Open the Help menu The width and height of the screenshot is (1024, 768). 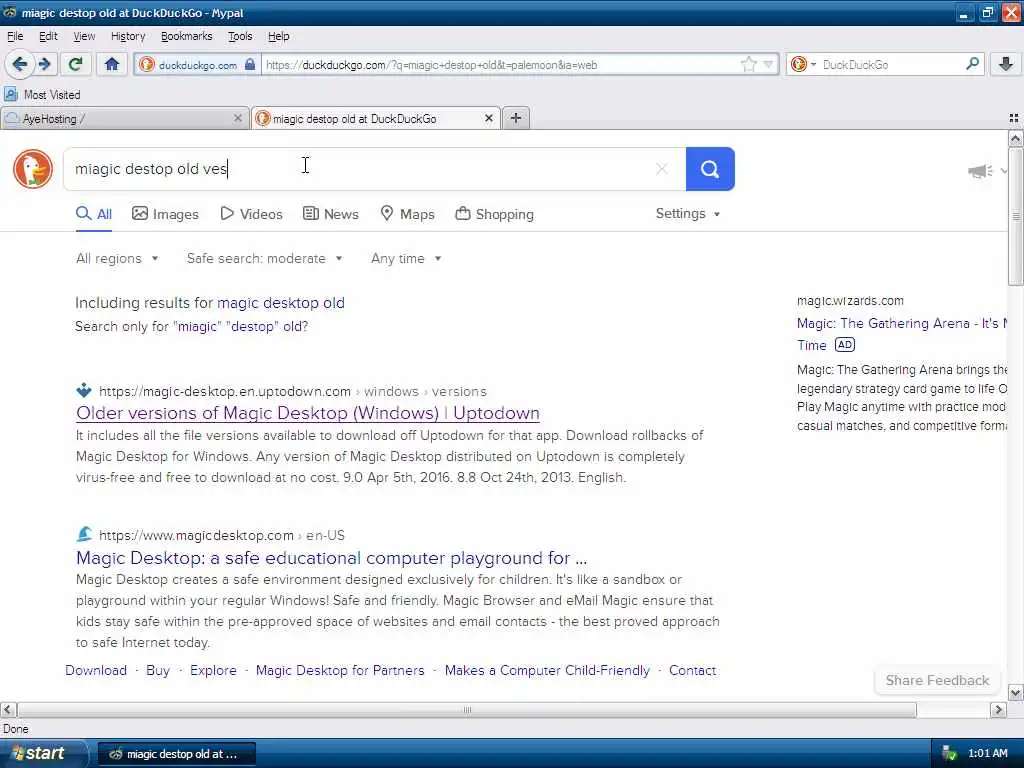(278, 36)
